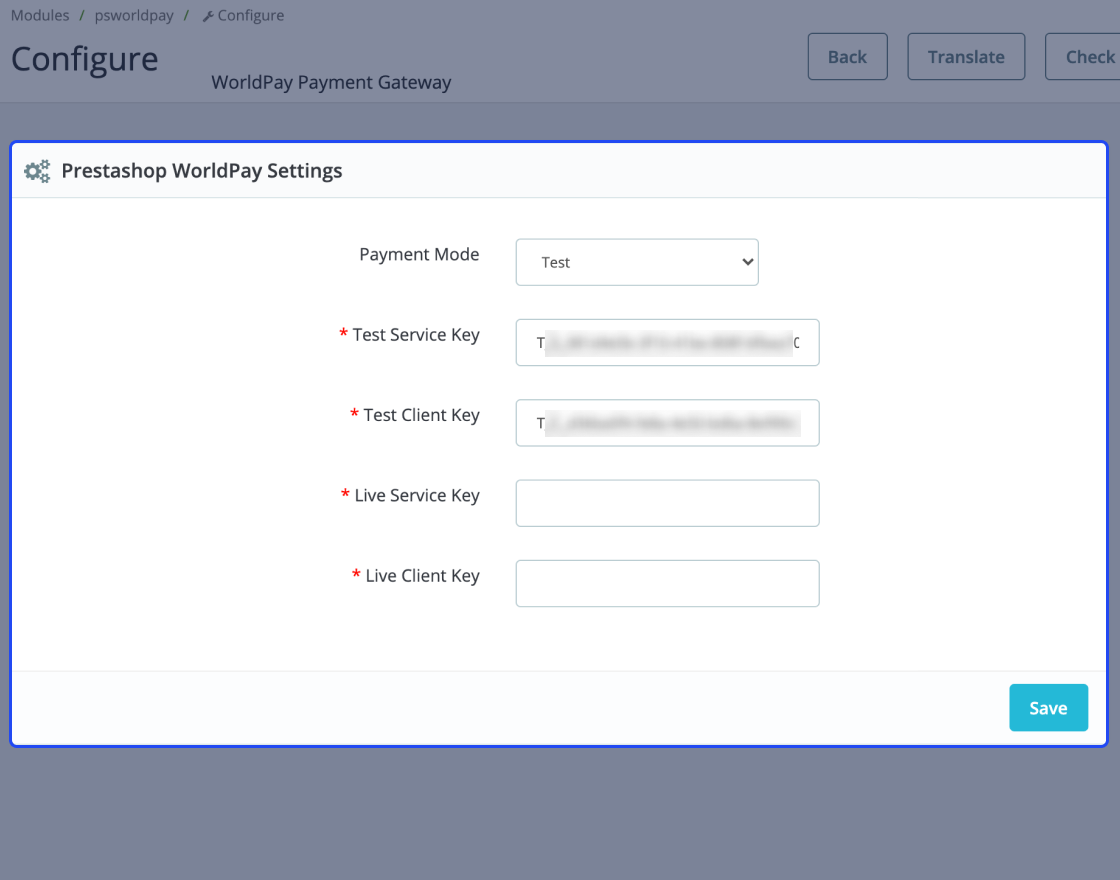Viewport: 1120px width, 880px height.
Task: Click the Configure breadcrumb item
Action: click(x=250, y=14)
